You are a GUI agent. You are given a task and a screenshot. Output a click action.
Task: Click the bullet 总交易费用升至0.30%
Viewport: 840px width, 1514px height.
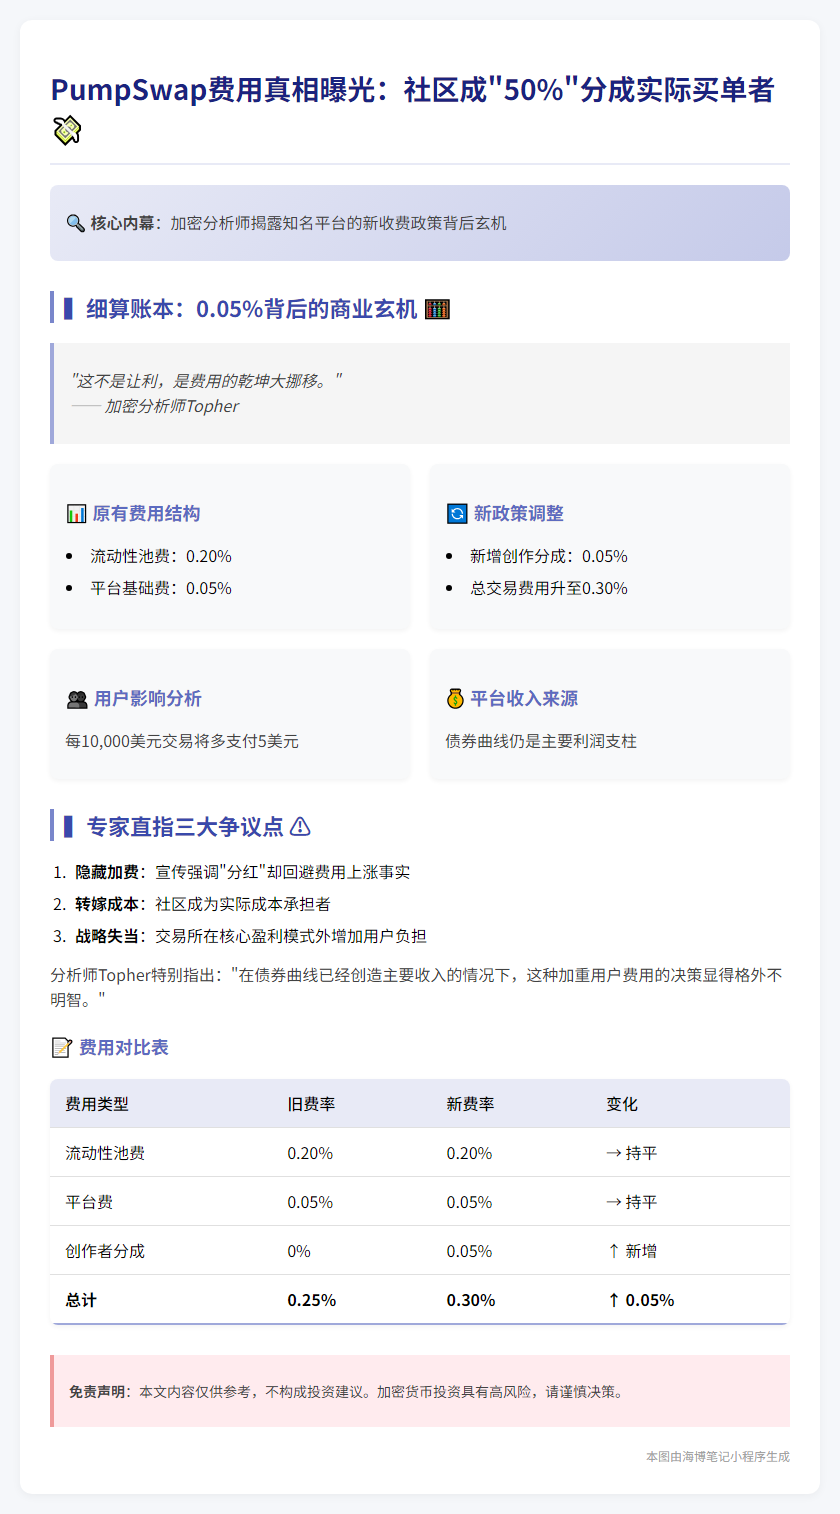549,588
